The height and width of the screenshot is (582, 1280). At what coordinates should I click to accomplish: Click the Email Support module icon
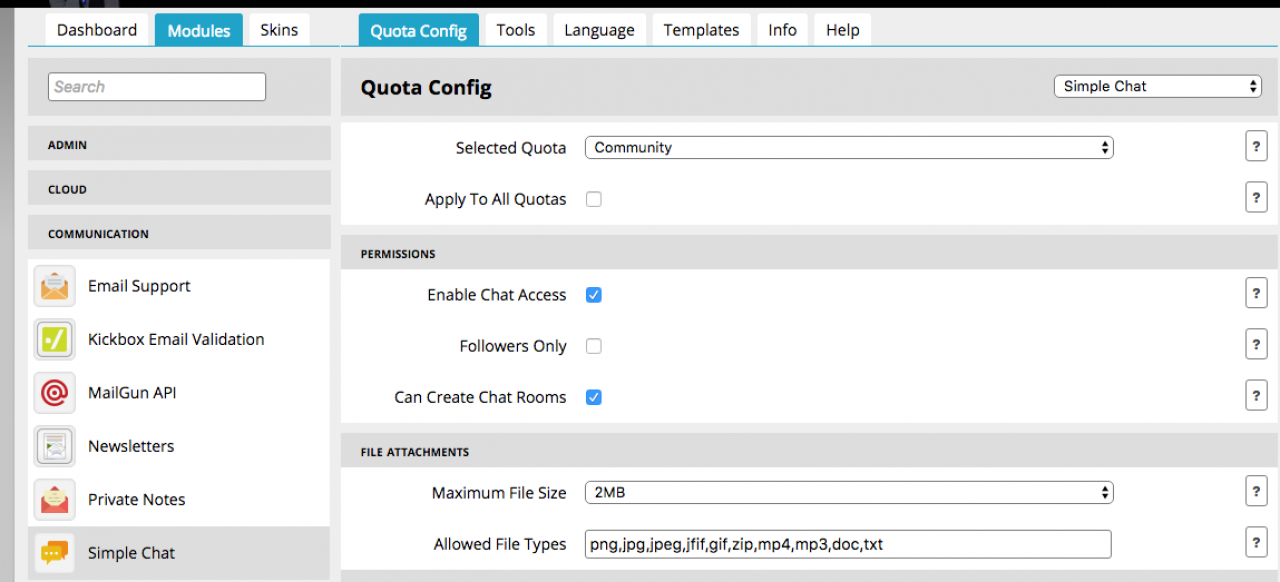(54, 286)
